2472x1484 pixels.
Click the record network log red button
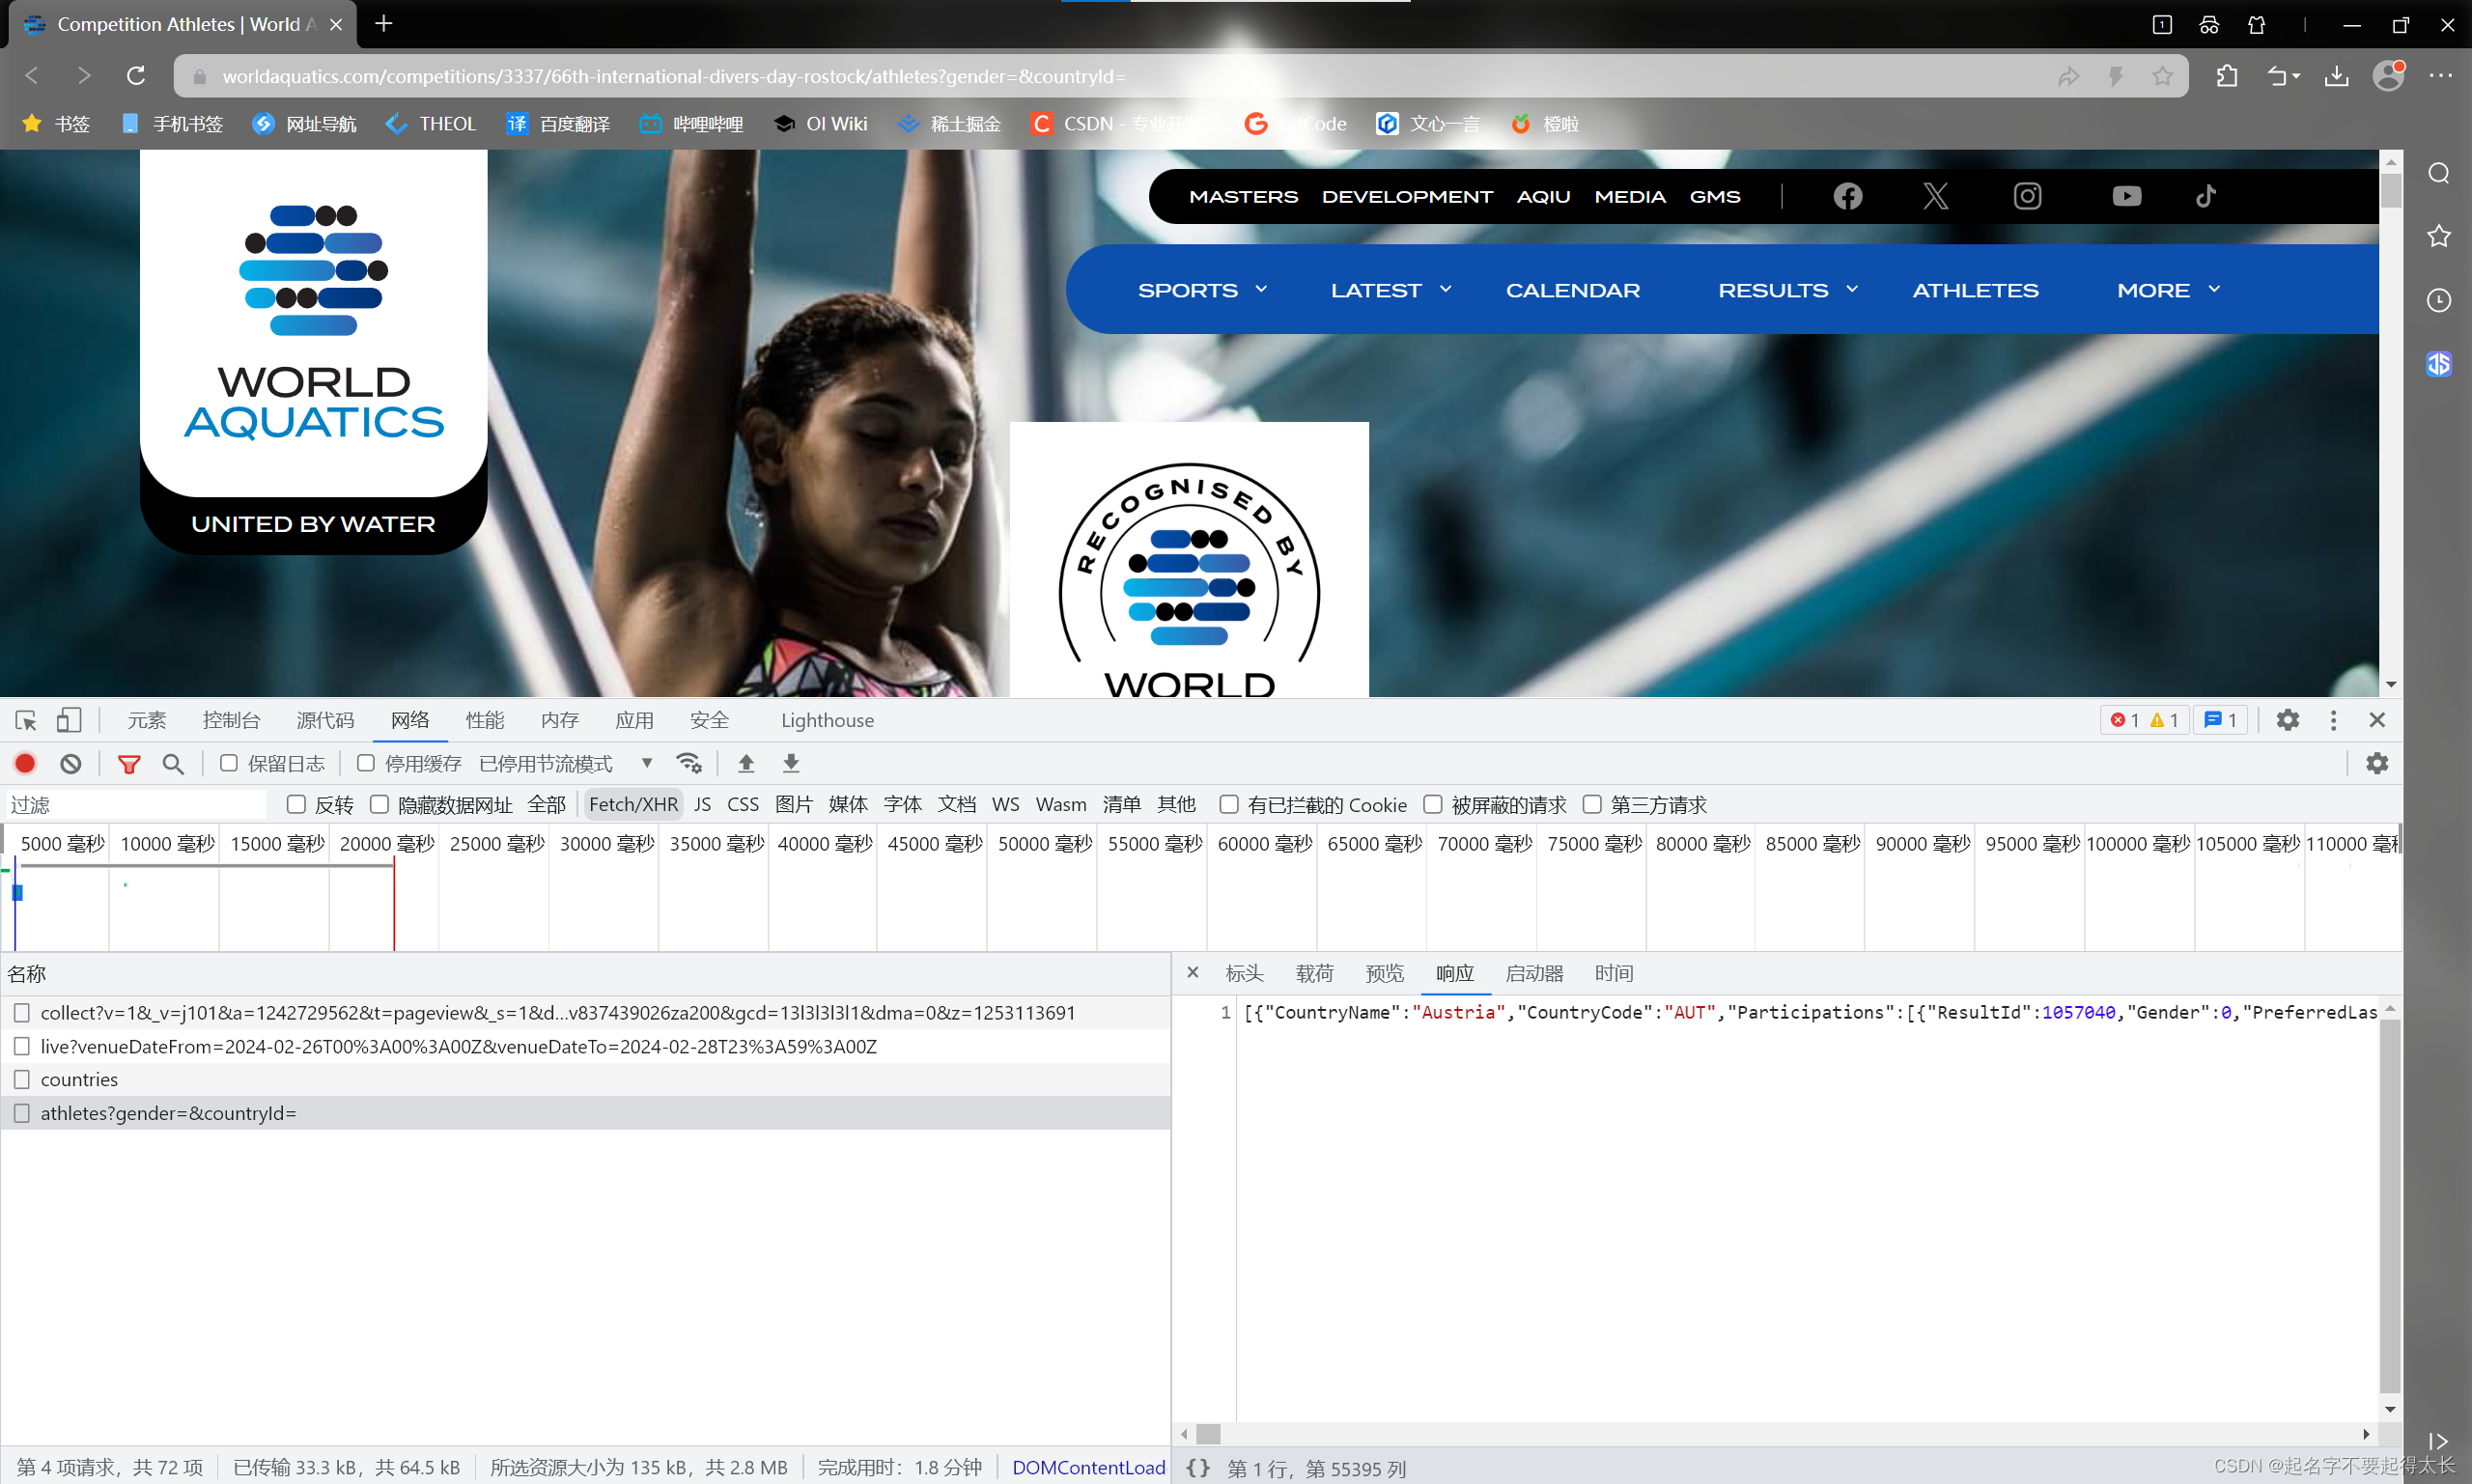point(26,764)
